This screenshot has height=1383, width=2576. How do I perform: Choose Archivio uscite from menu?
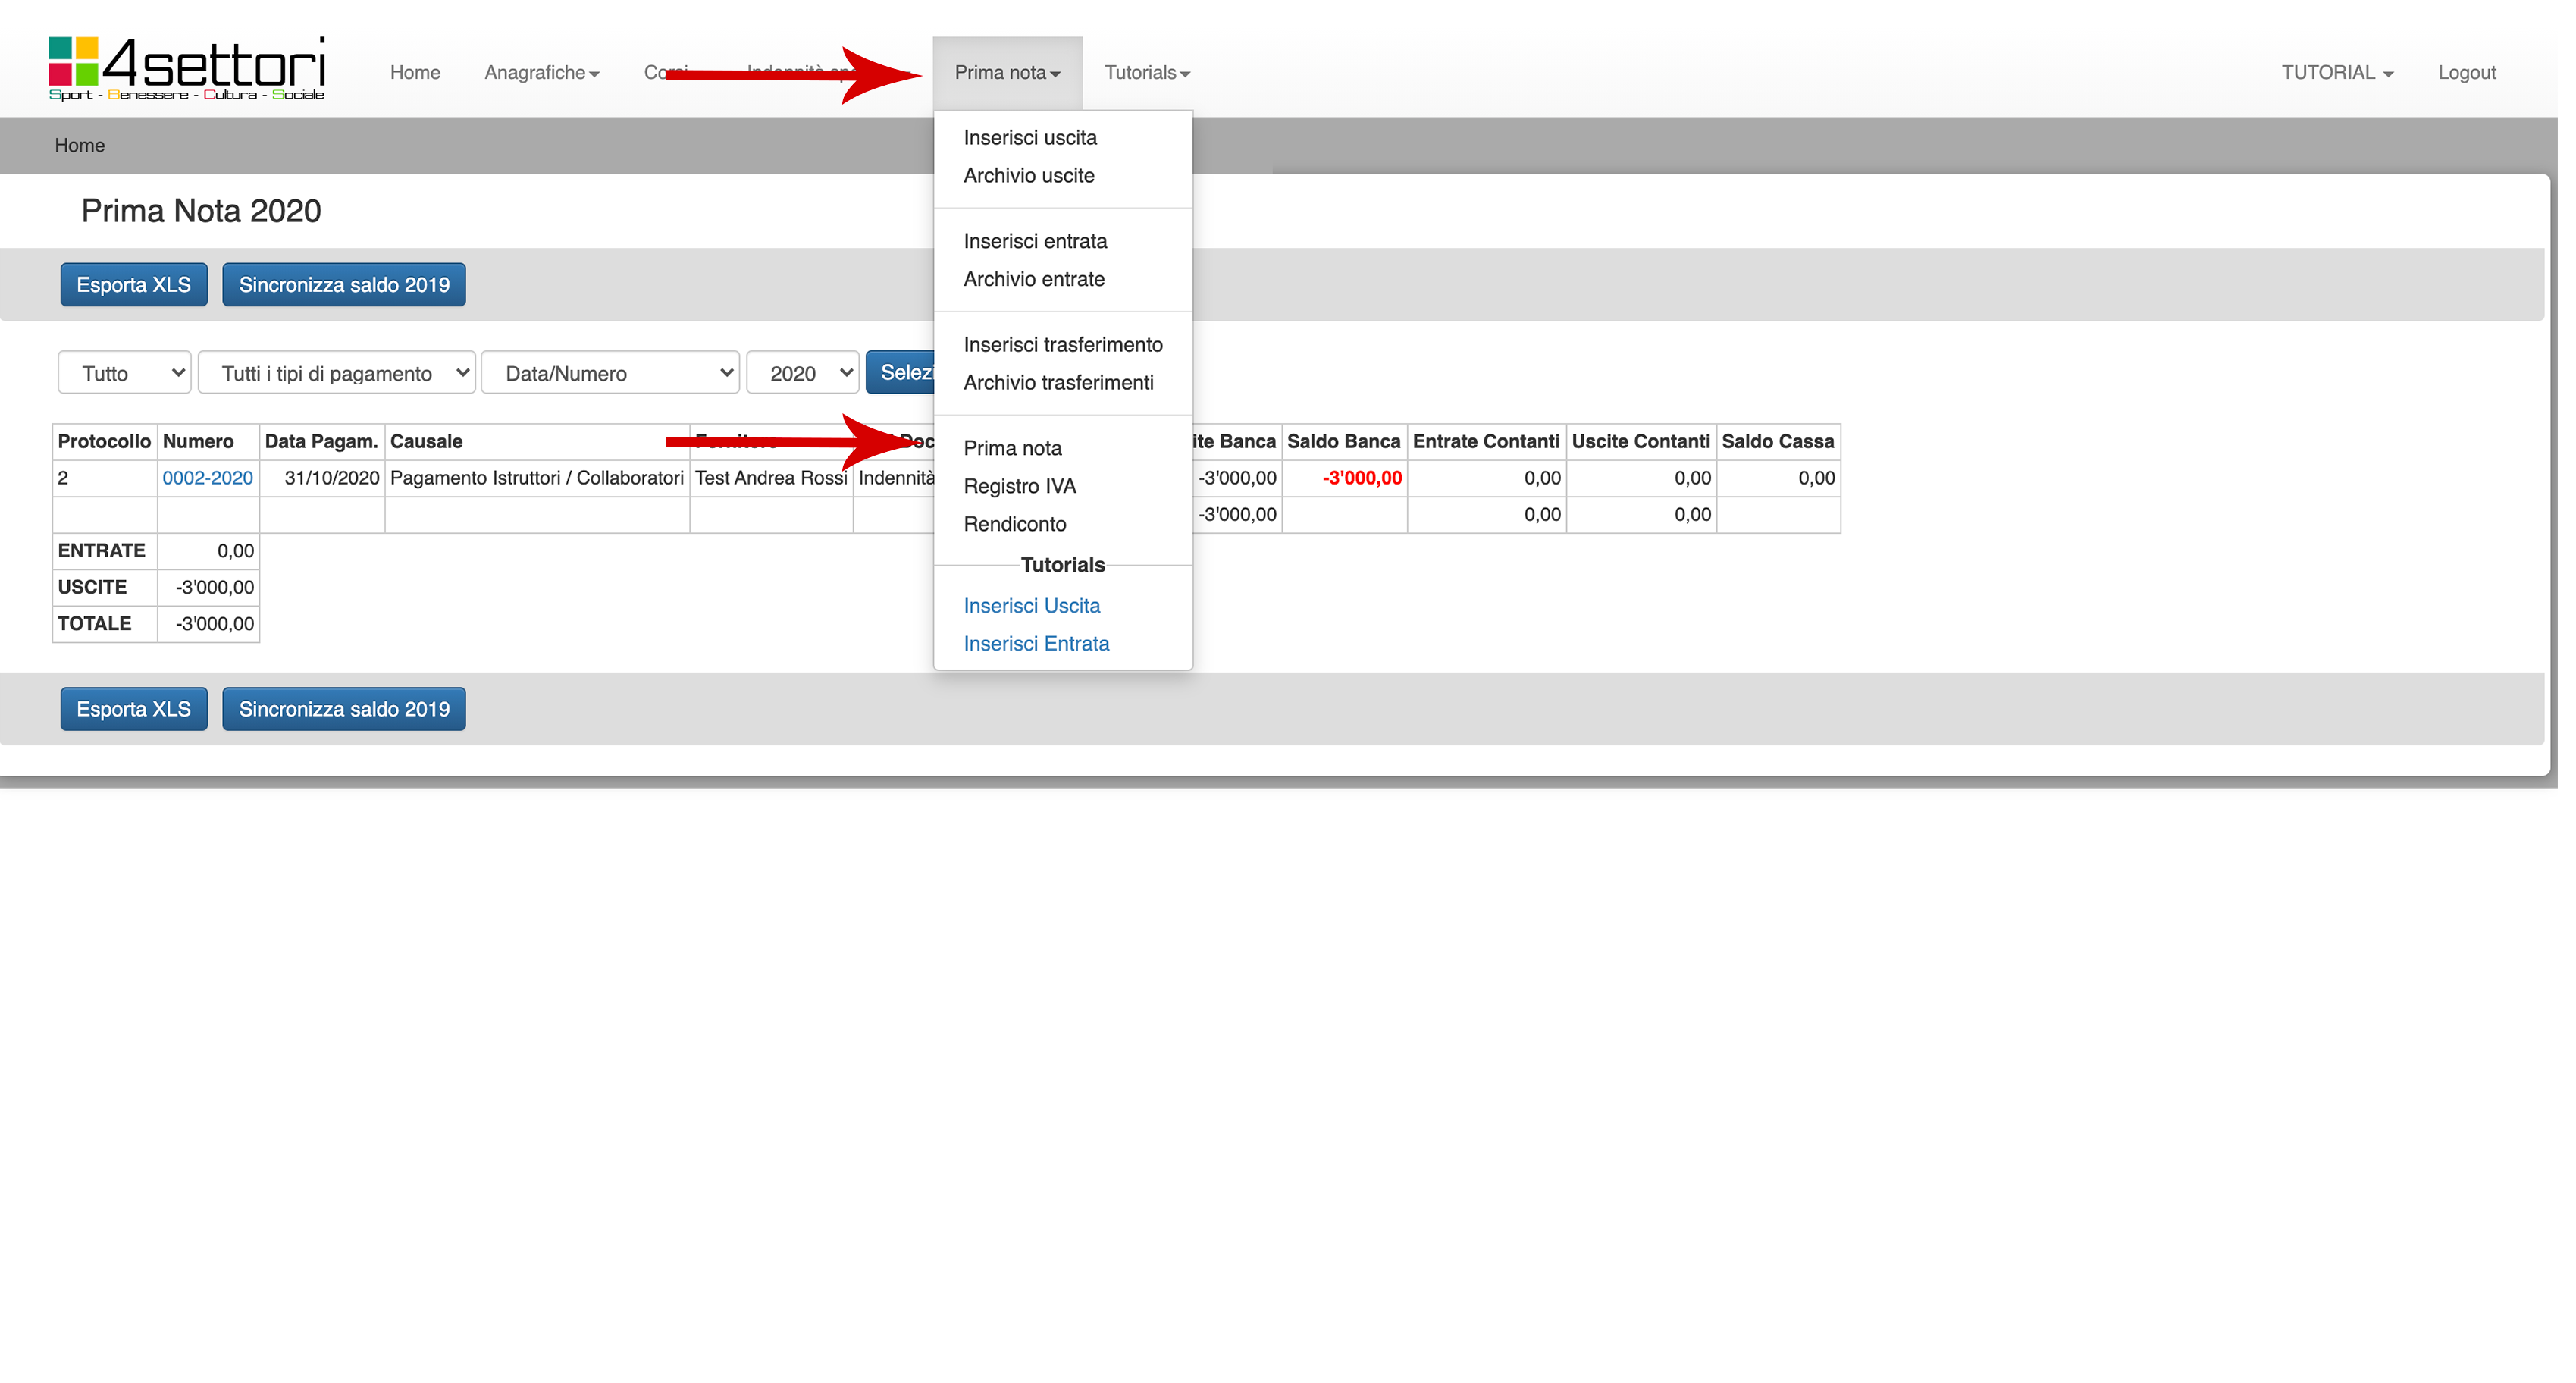pyautogui.click(x=1028, y=176)
